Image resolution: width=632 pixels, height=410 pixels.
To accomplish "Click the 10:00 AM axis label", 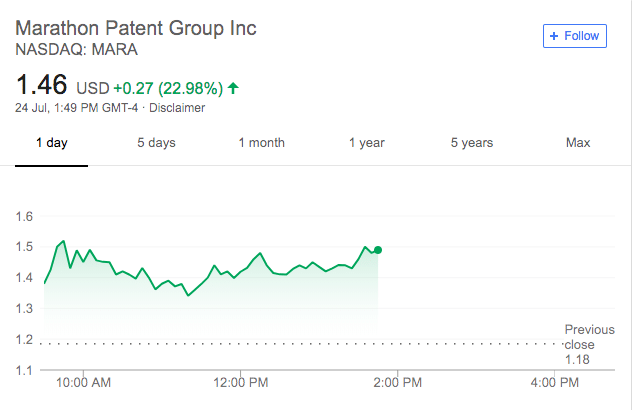I will (83, 382).
